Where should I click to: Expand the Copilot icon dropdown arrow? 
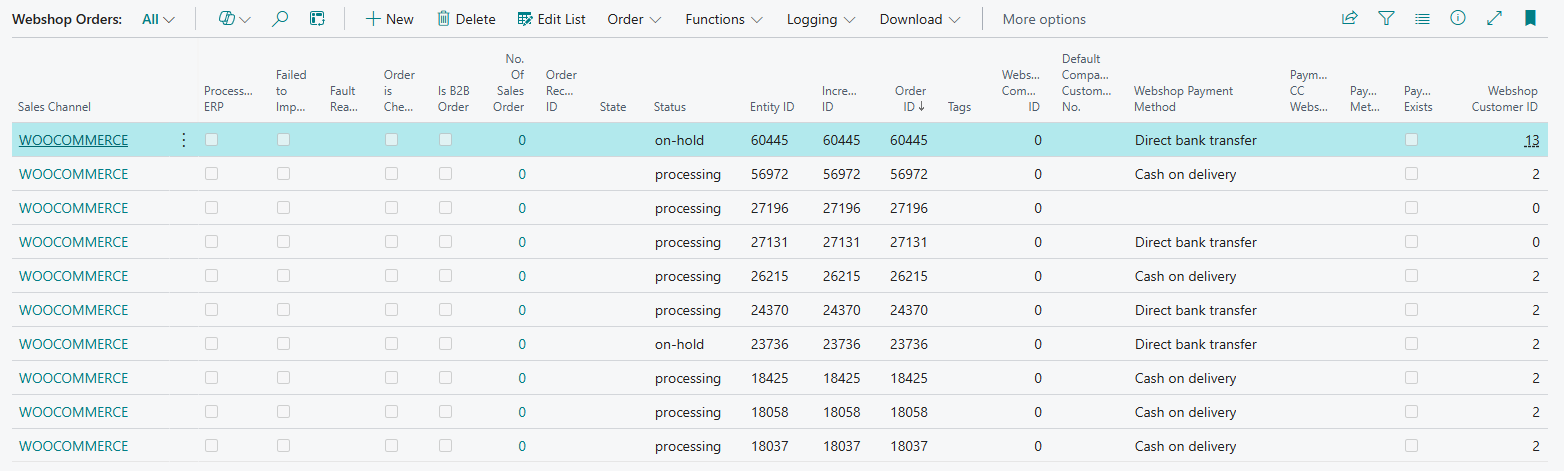pyautogui.click(x=245, y=20)
